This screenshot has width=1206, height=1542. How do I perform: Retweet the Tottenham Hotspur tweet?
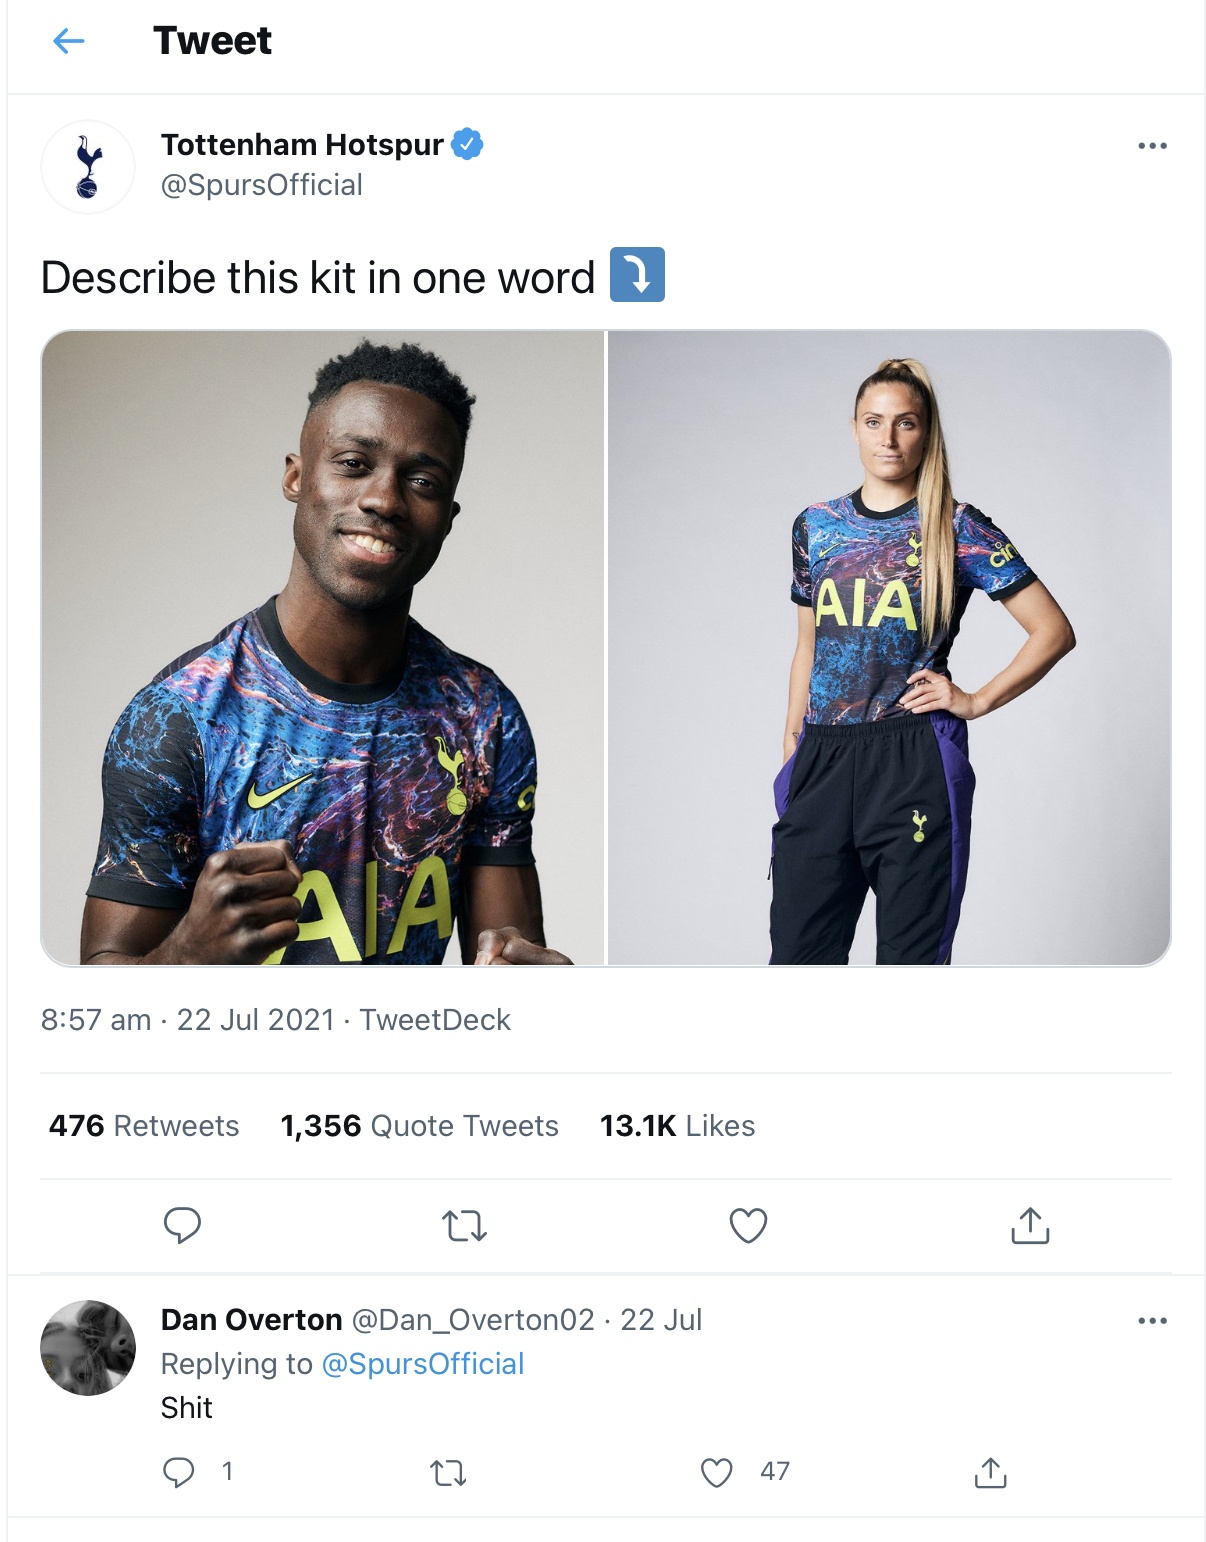click(x=464, y=1225)
